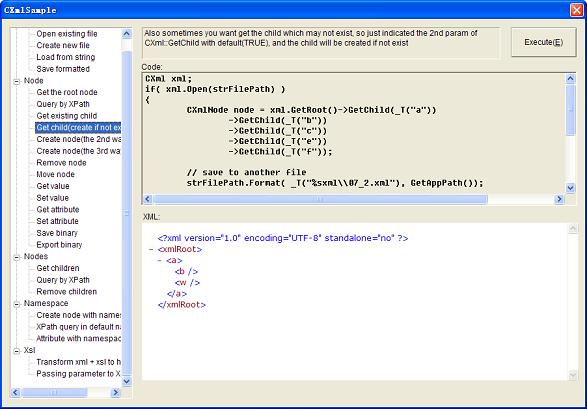The height and width of the screenshot is (409, 587).
Task: Select the 'Xsl' group label
Action: [29, 350]
